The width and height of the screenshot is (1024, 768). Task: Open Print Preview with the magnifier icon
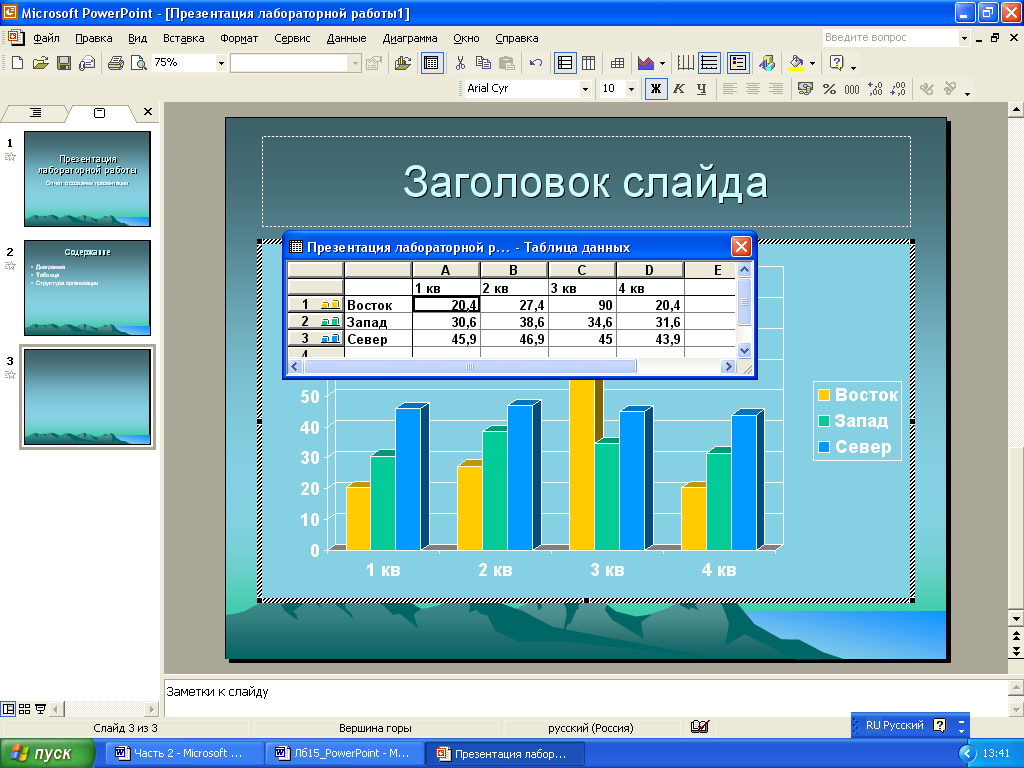(x=138, y=63)
